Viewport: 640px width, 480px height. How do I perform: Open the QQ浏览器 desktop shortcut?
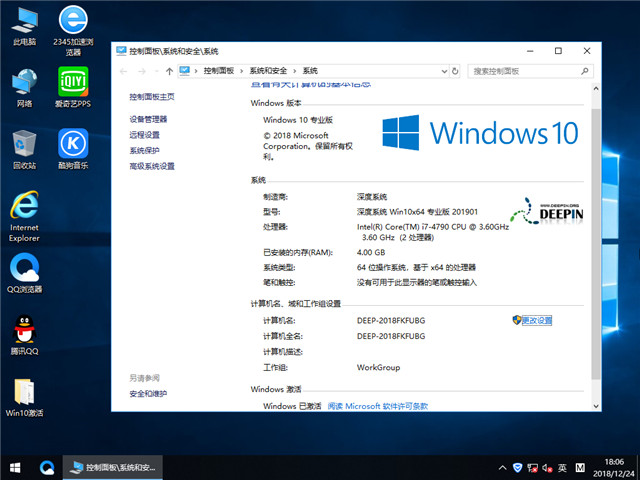coord(24,273)
